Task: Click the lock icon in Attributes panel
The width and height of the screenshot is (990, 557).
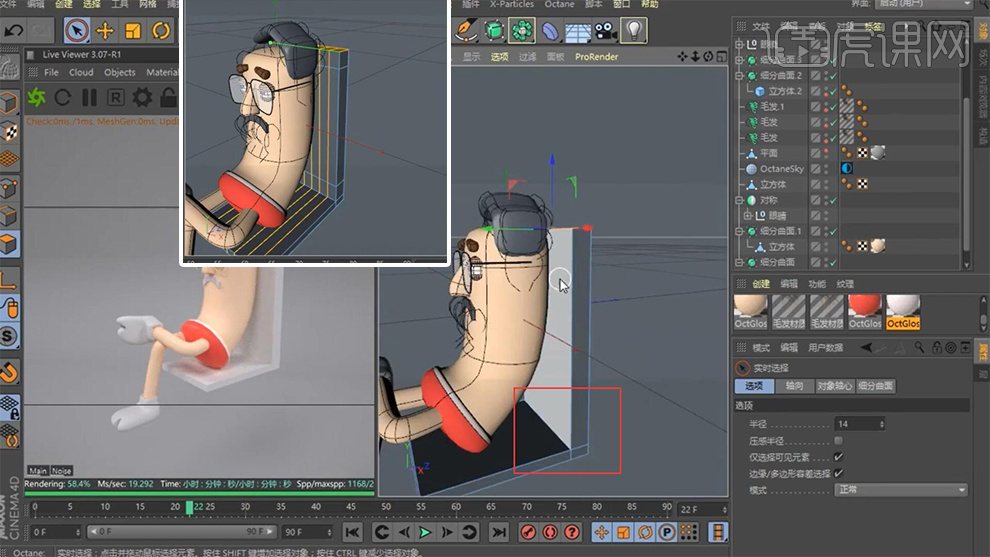Action: (936, 347)
